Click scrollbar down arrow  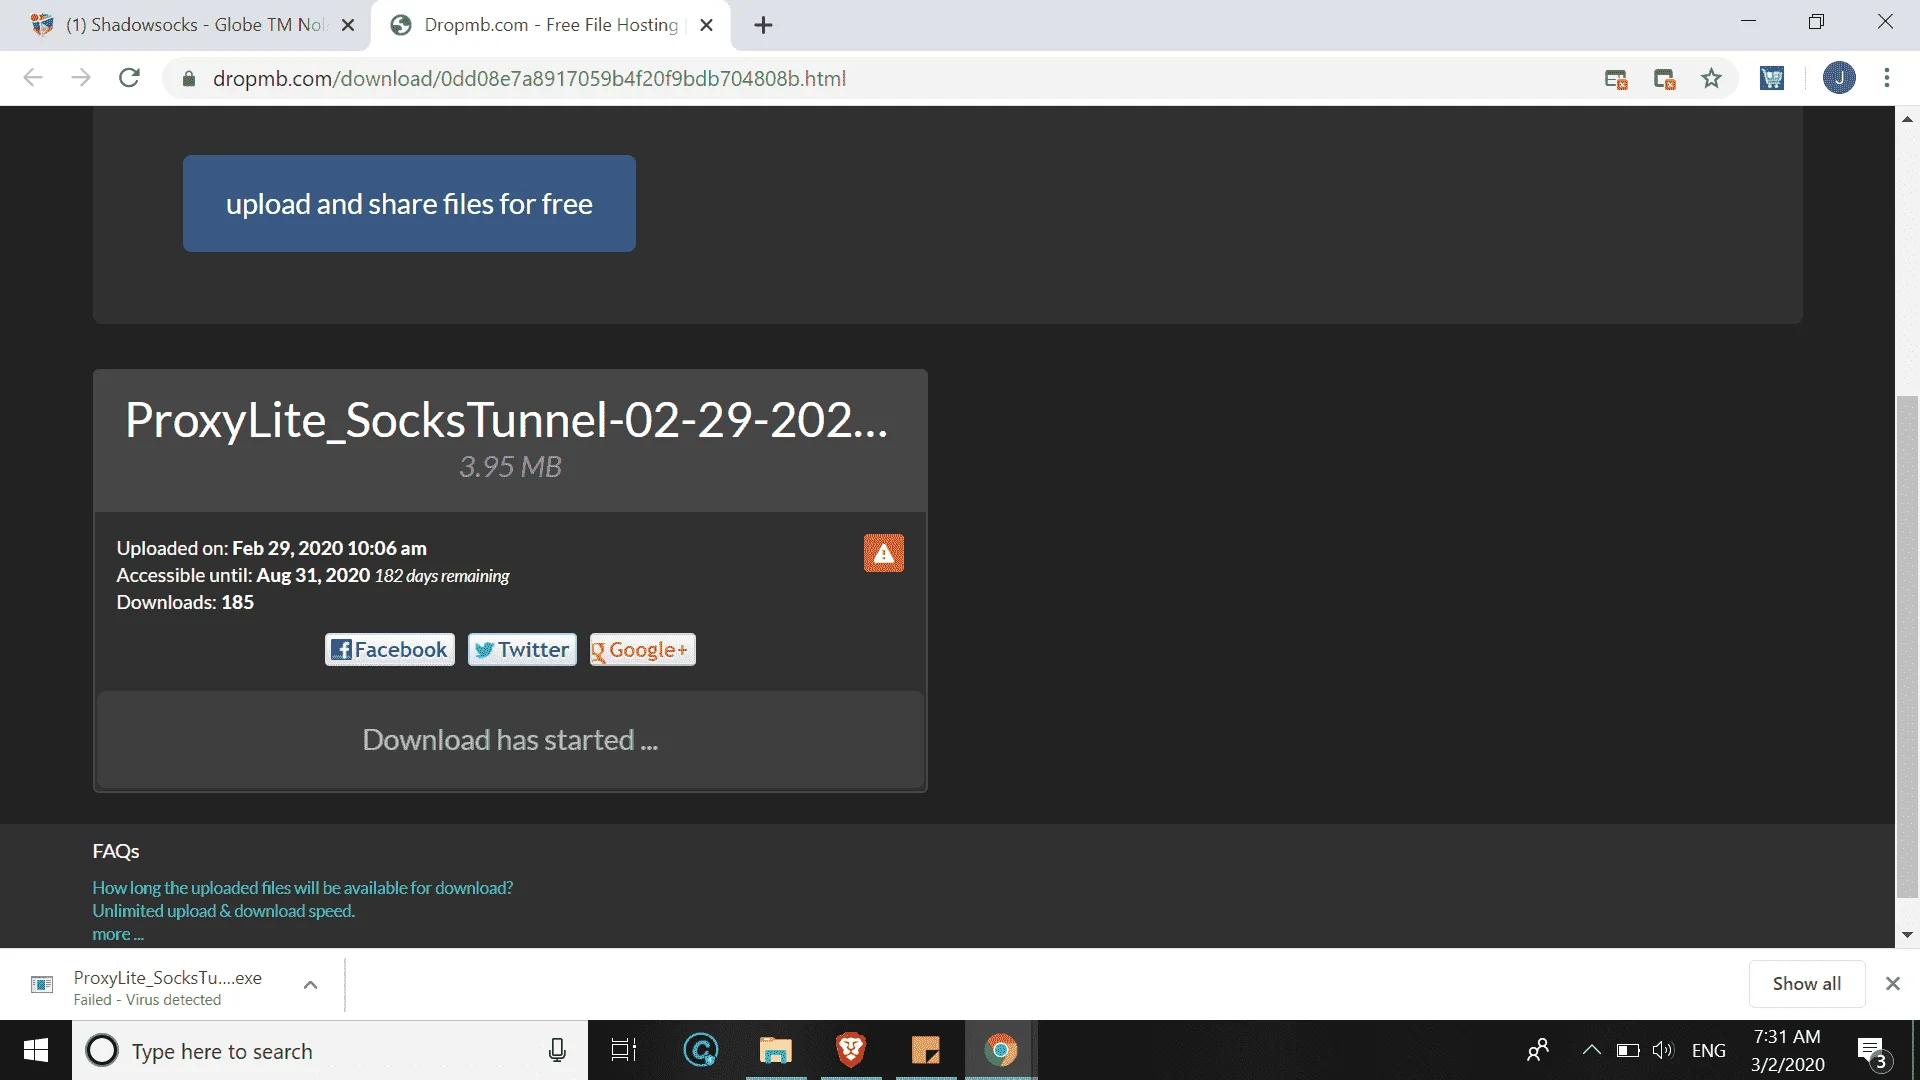pos(1907,935)
